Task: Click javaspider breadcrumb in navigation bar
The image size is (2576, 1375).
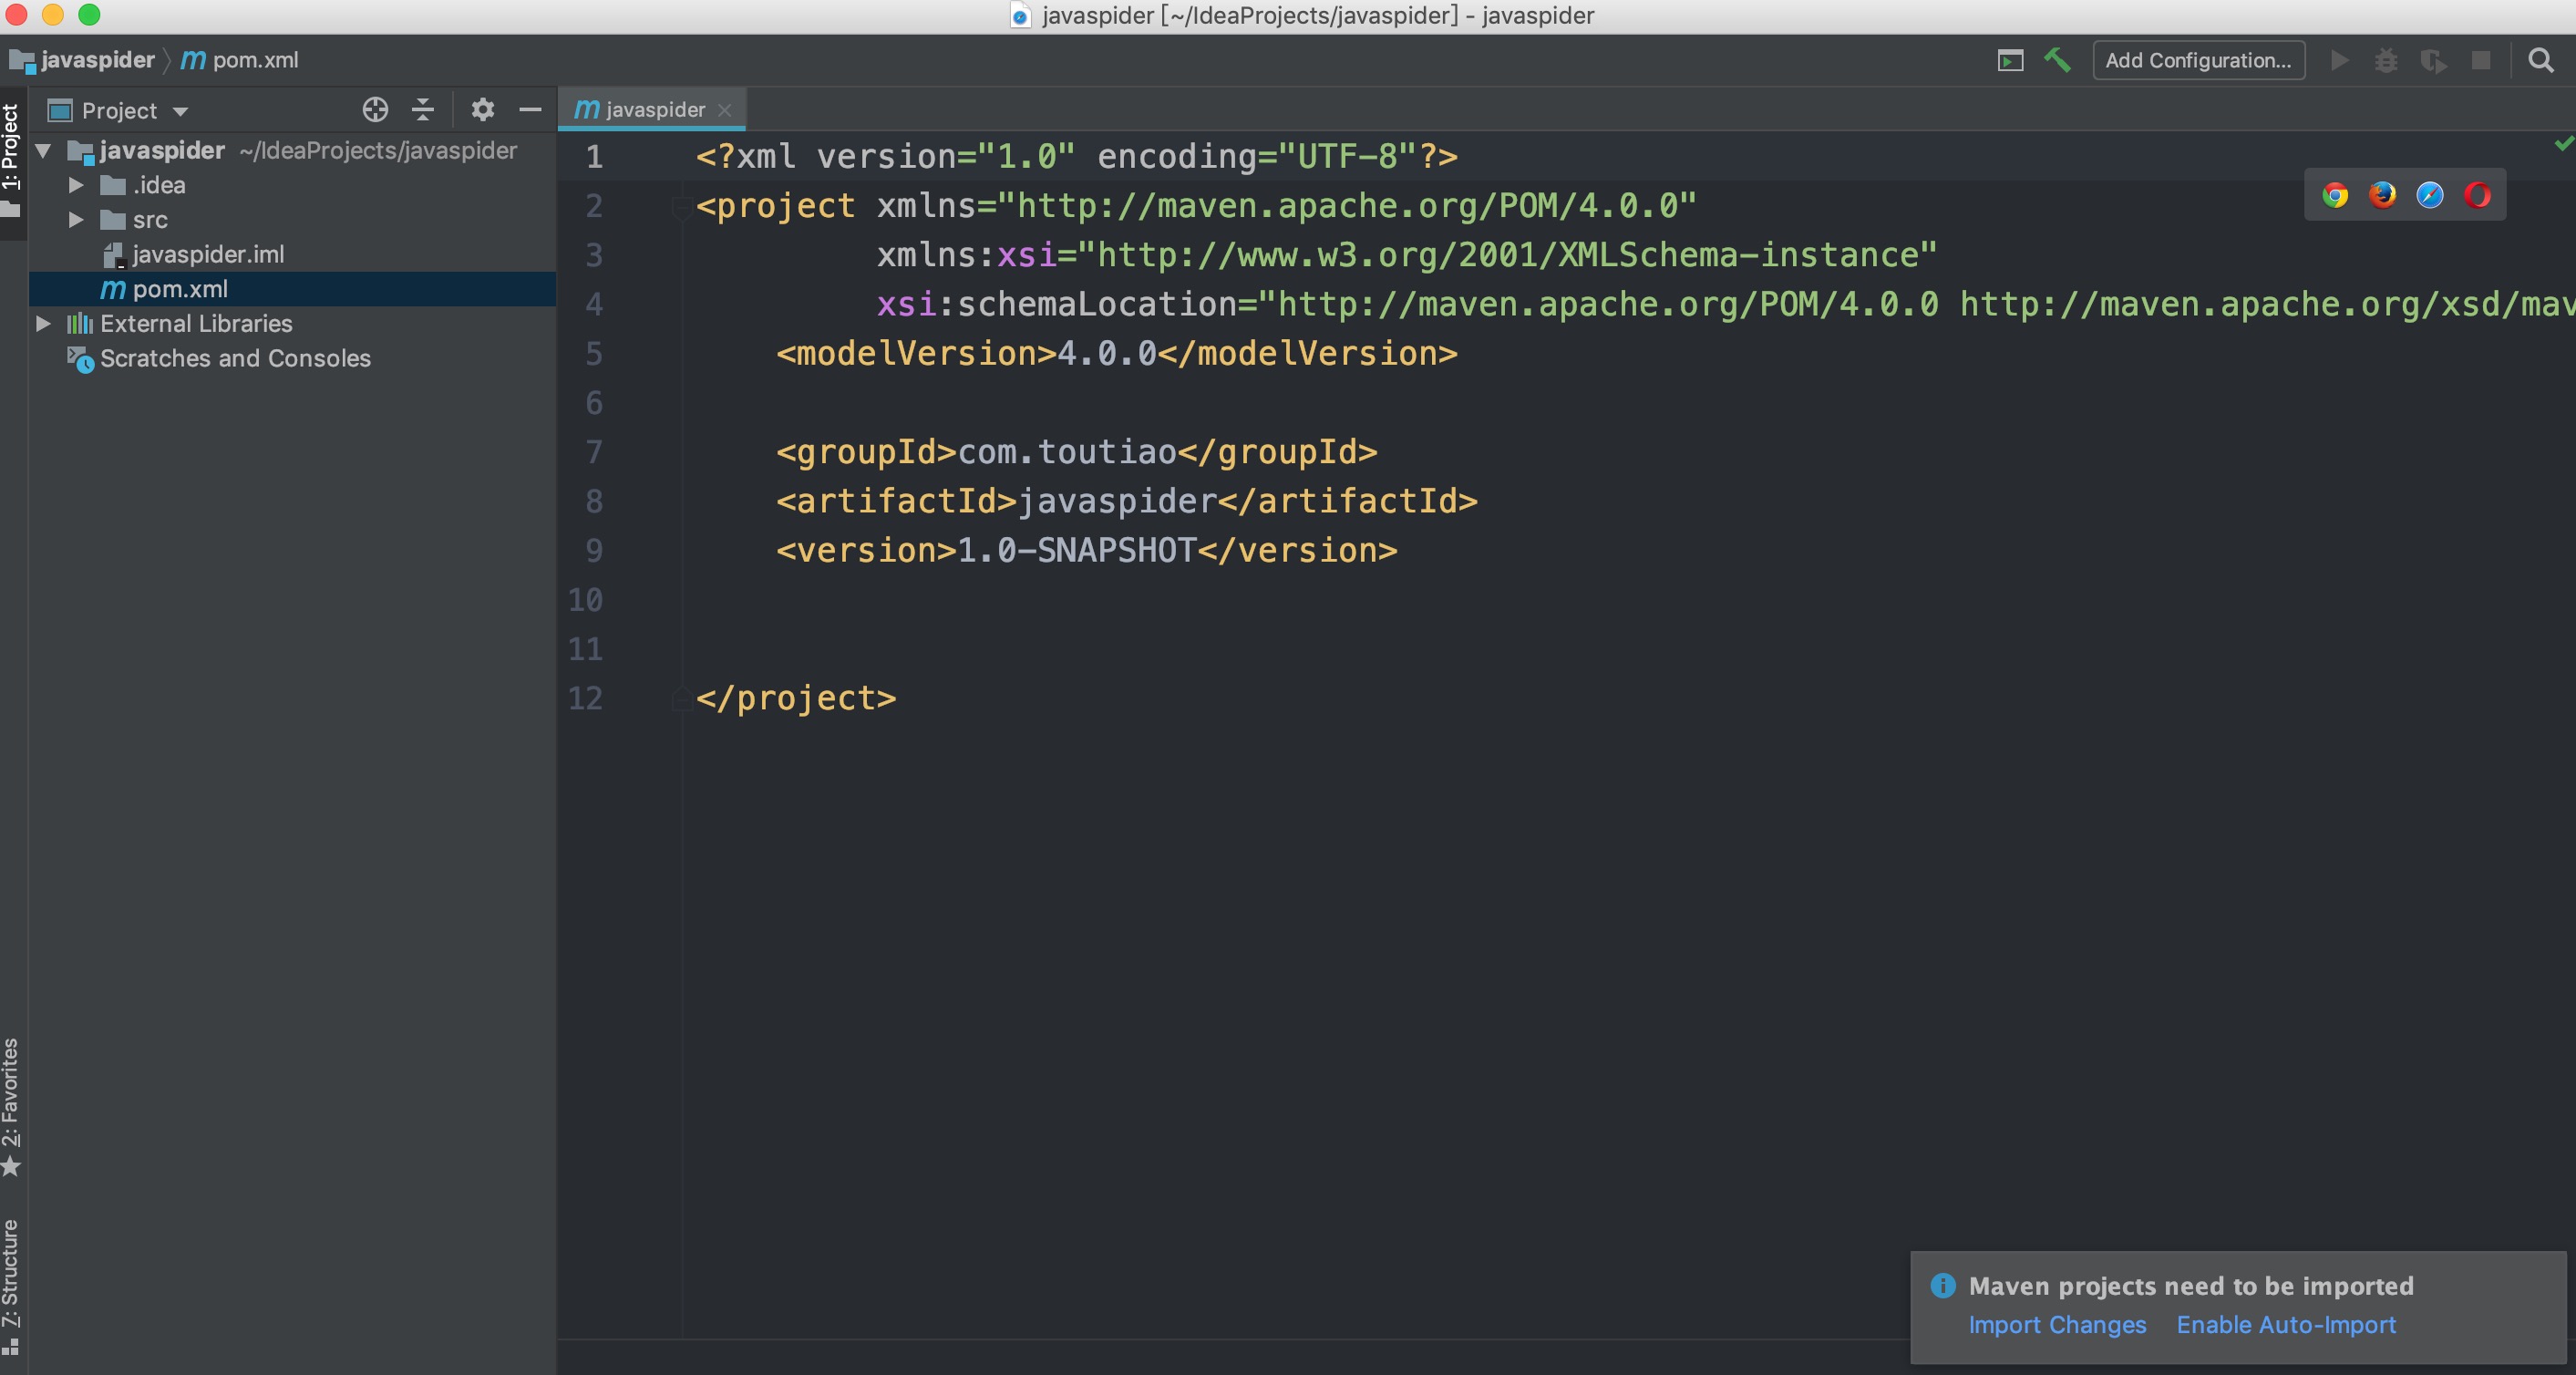Action: click(x=83, y=60)
